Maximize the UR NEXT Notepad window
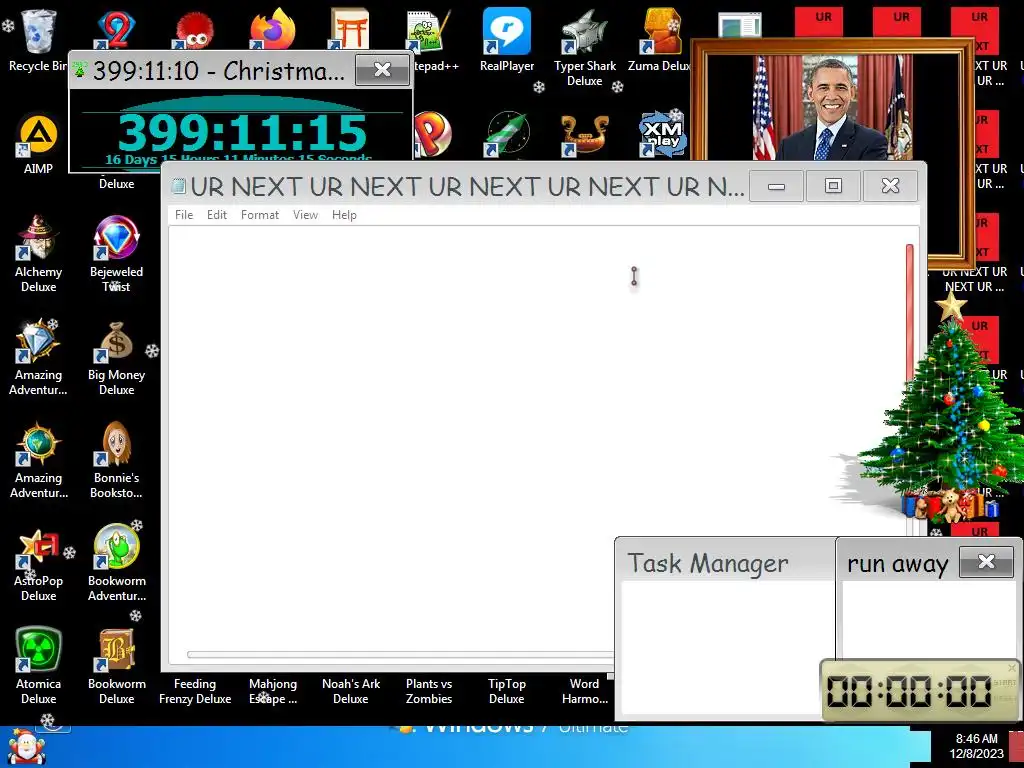This screenshot has height=768, width=1024. (833, 186)
